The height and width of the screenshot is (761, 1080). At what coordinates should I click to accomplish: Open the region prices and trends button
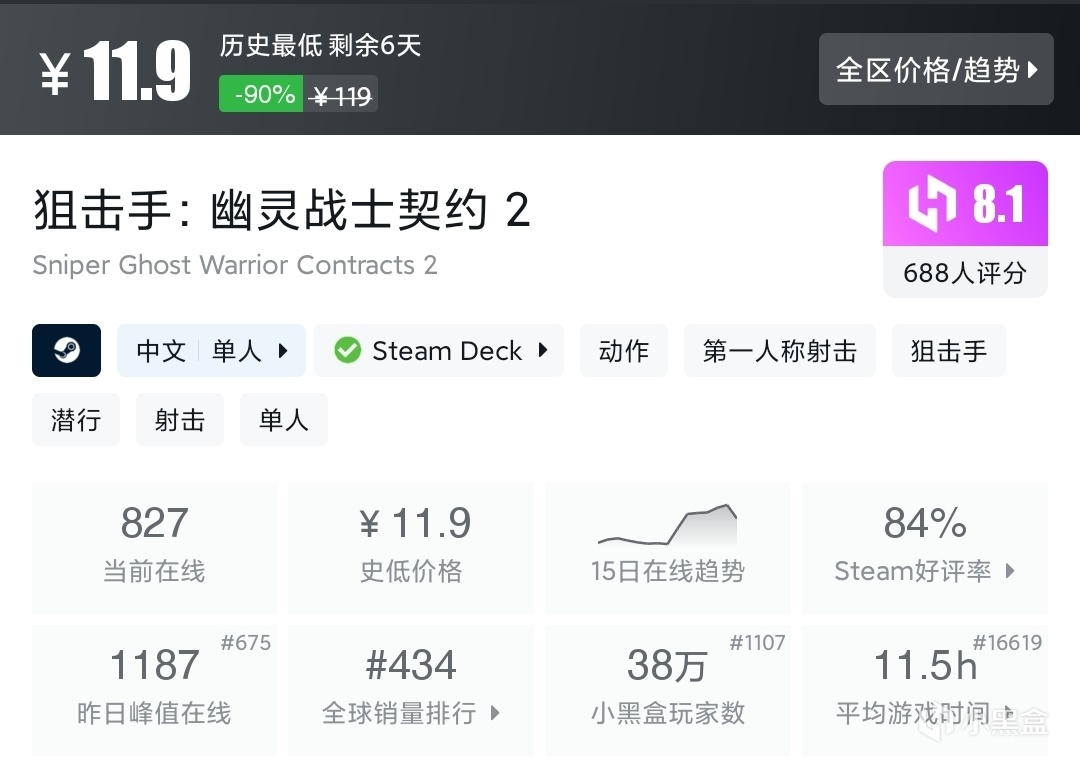[x=936, y=69]
